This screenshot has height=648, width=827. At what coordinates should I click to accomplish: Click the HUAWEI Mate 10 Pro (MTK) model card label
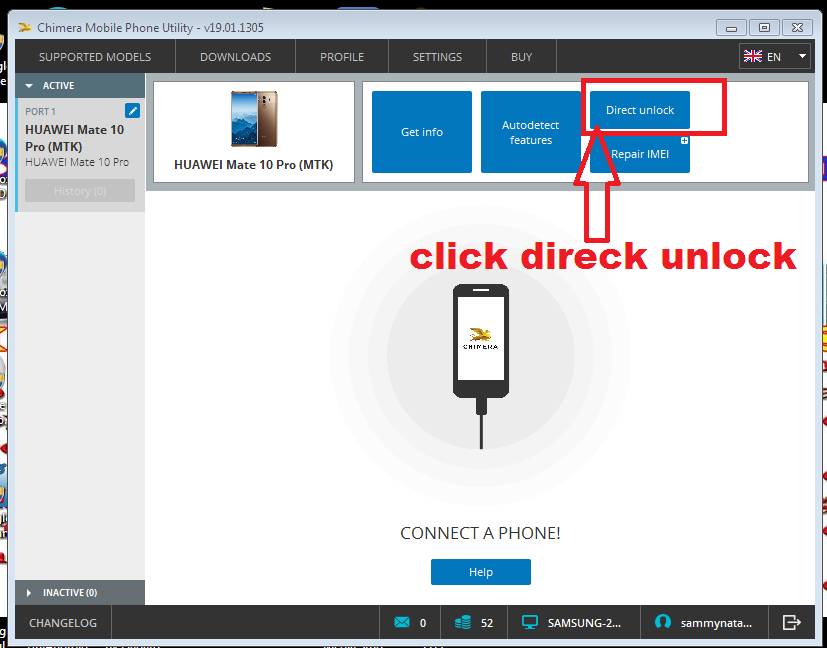pyautogui.click(x=254, y=165)
